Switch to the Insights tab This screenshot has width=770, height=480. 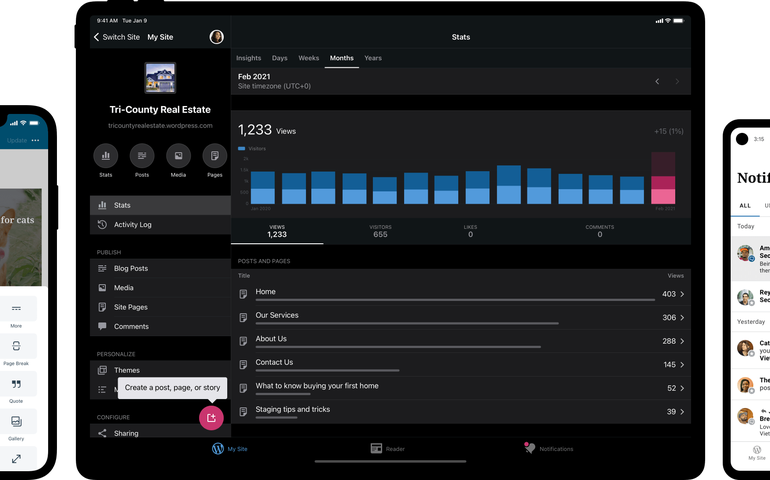point(248,58)
